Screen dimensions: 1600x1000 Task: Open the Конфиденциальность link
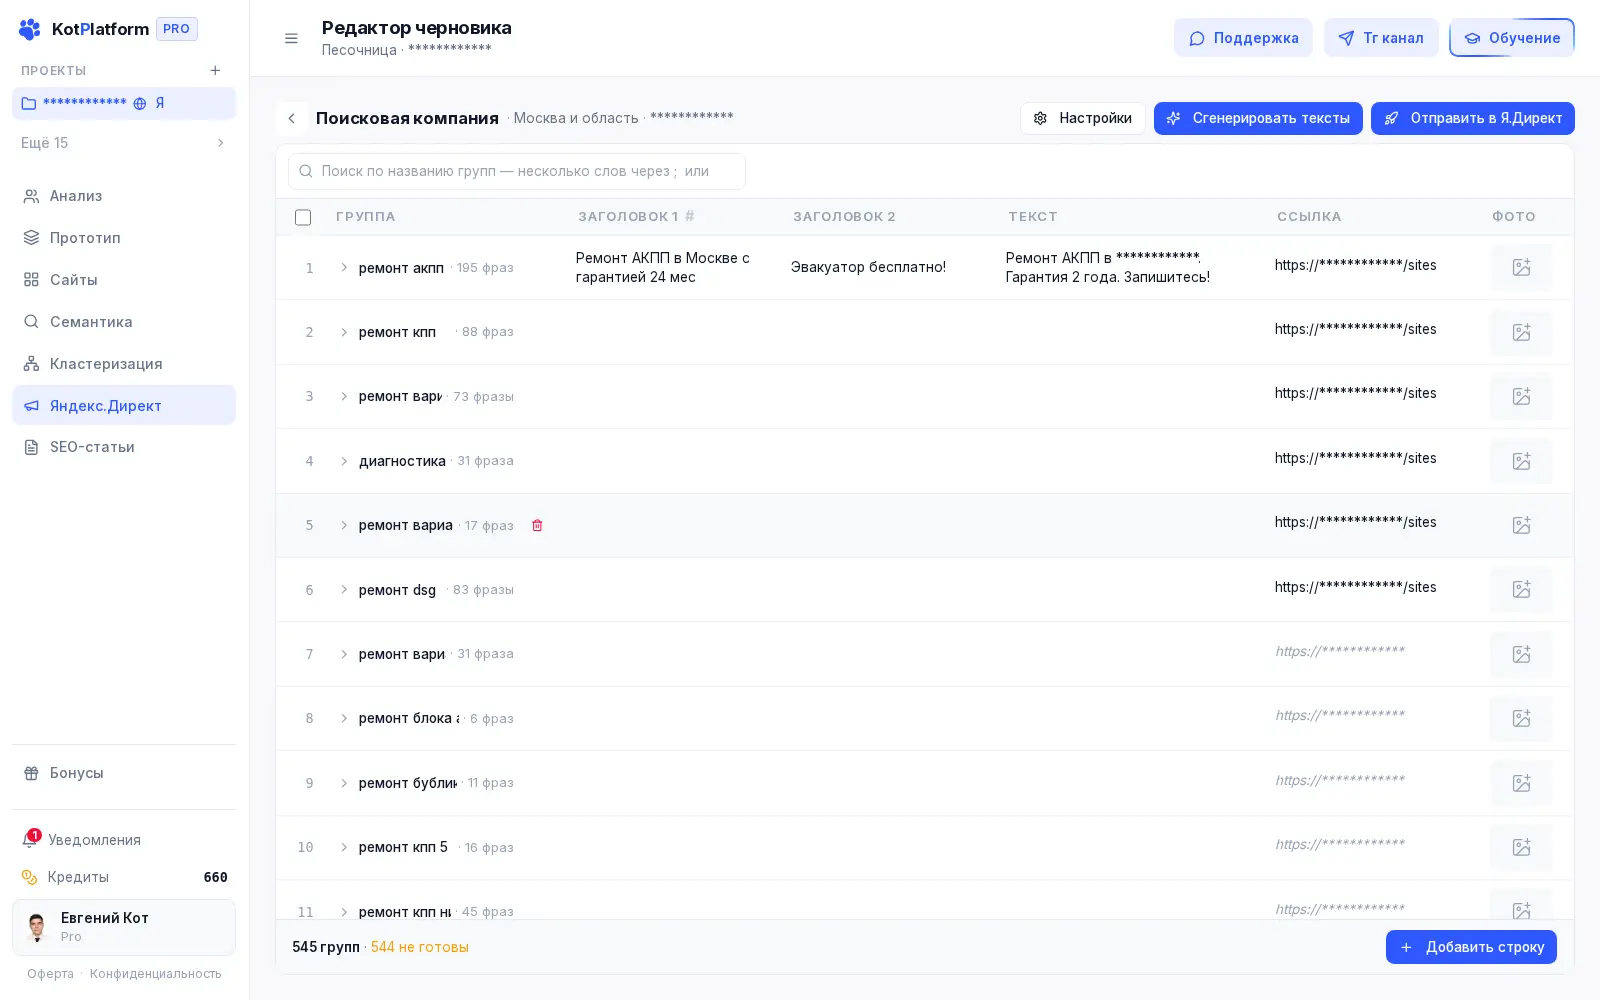(156, 974)
